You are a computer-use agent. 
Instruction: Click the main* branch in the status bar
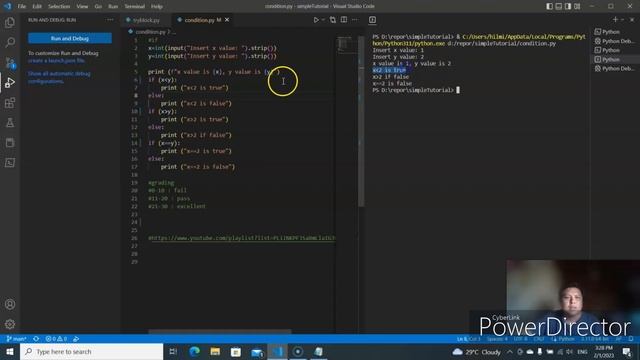(16, 339)
